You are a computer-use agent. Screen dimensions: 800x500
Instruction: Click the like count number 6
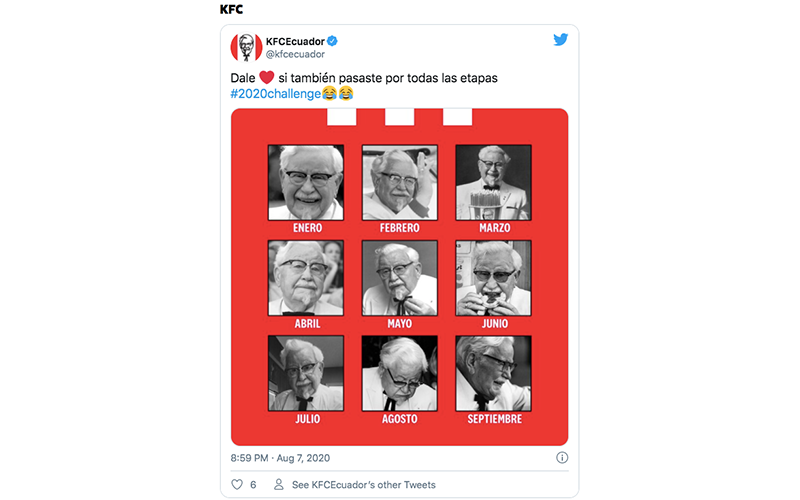(x=253, y=485)
